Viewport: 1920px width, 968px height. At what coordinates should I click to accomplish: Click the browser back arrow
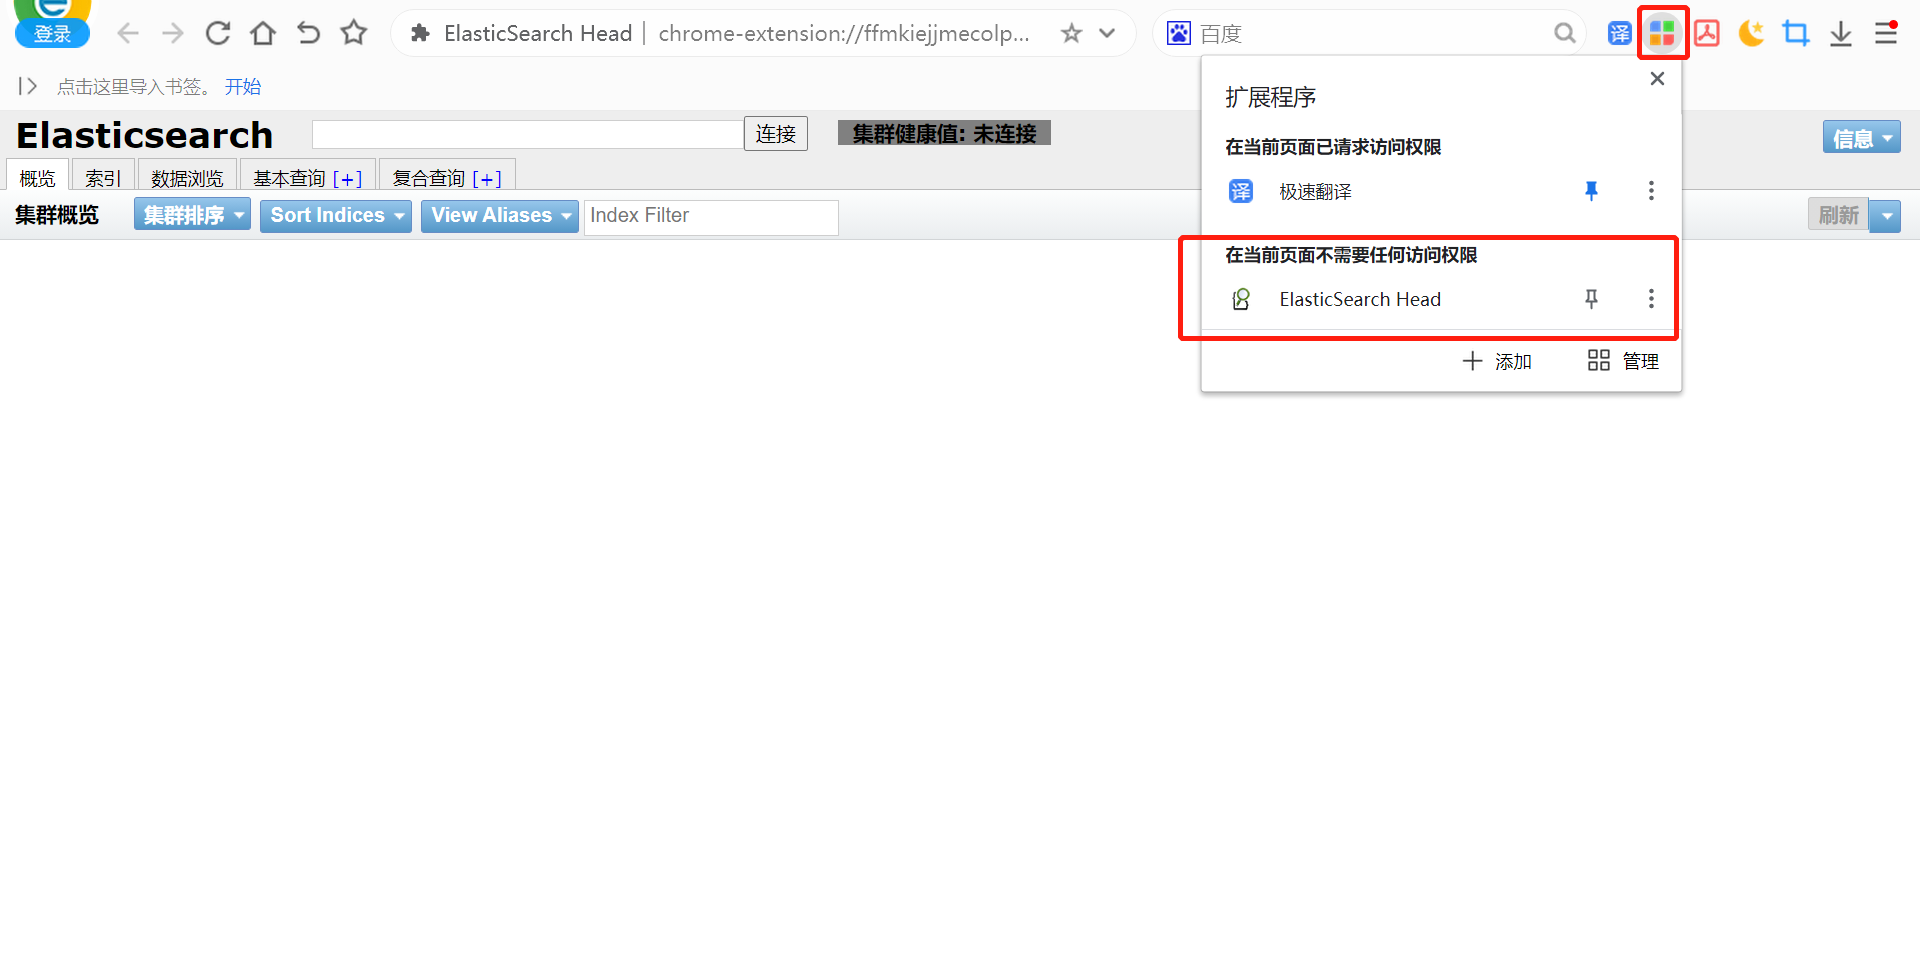coord(128,34)
